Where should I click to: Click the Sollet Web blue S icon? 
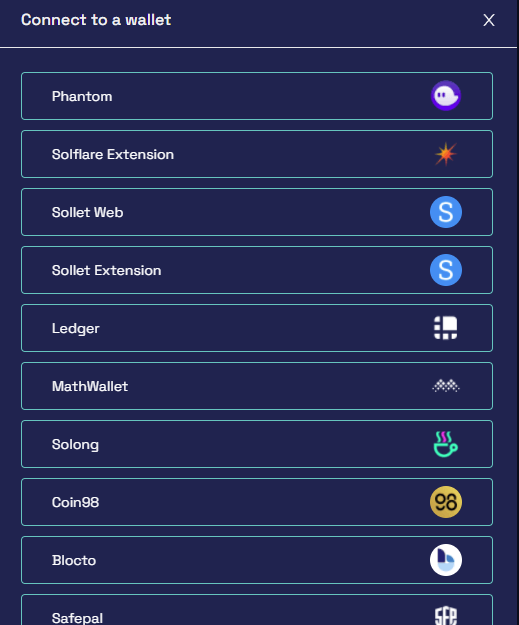pyautogui.click(x=446, y=212)
